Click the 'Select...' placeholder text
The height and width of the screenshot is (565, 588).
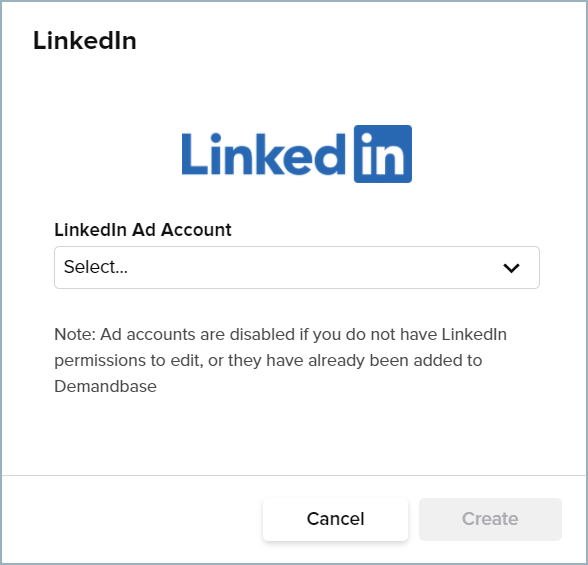(96, 267)
